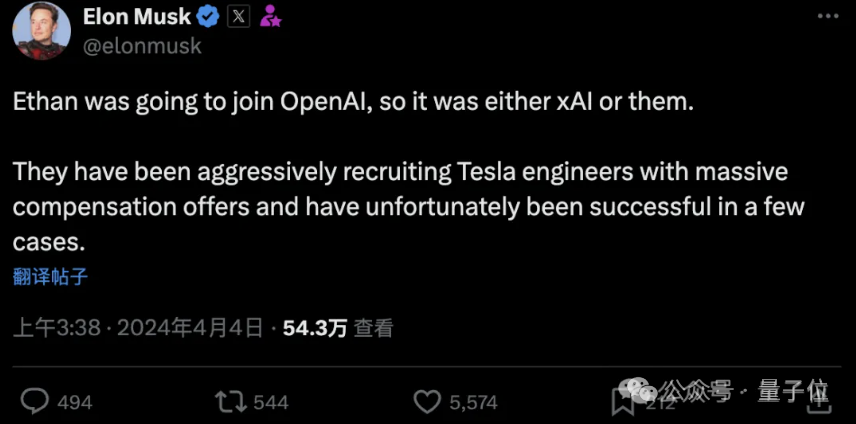Click the 544 reposts count

tap(271, 403)
